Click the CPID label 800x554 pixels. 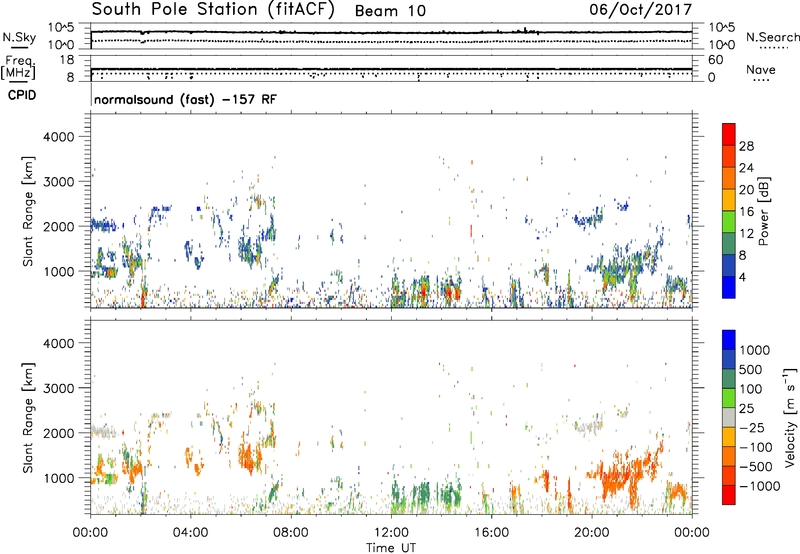[22, 95]
